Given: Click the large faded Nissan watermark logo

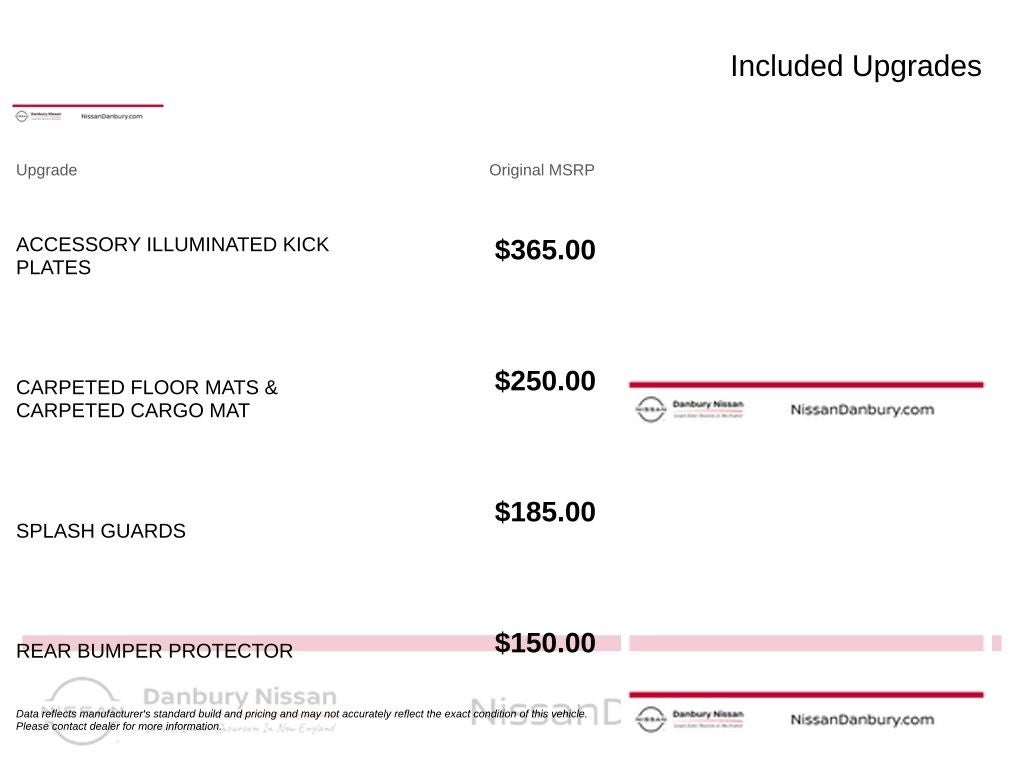Looking at the screenshot, I should coord(82,711).
